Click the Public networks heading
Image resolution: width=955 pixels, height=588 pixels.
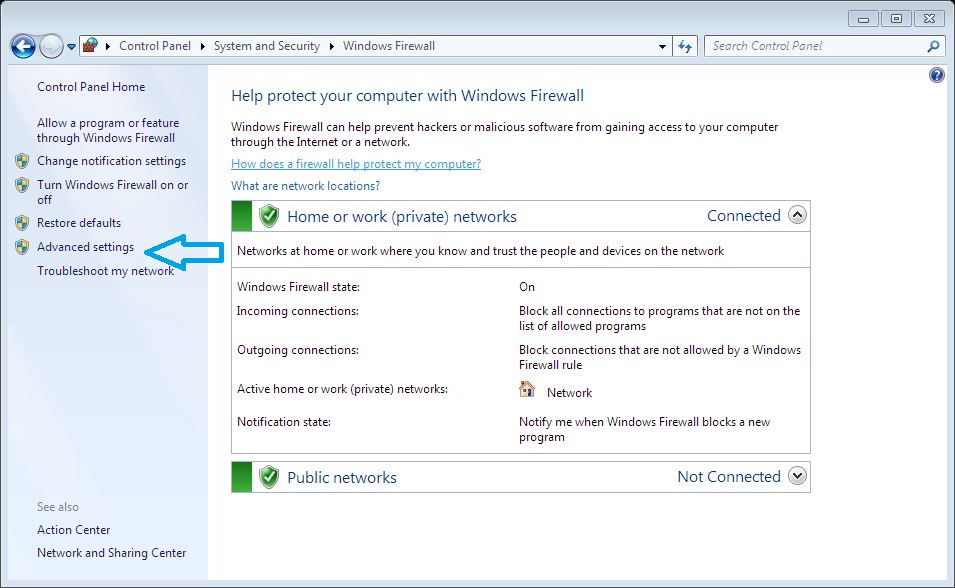342,478
